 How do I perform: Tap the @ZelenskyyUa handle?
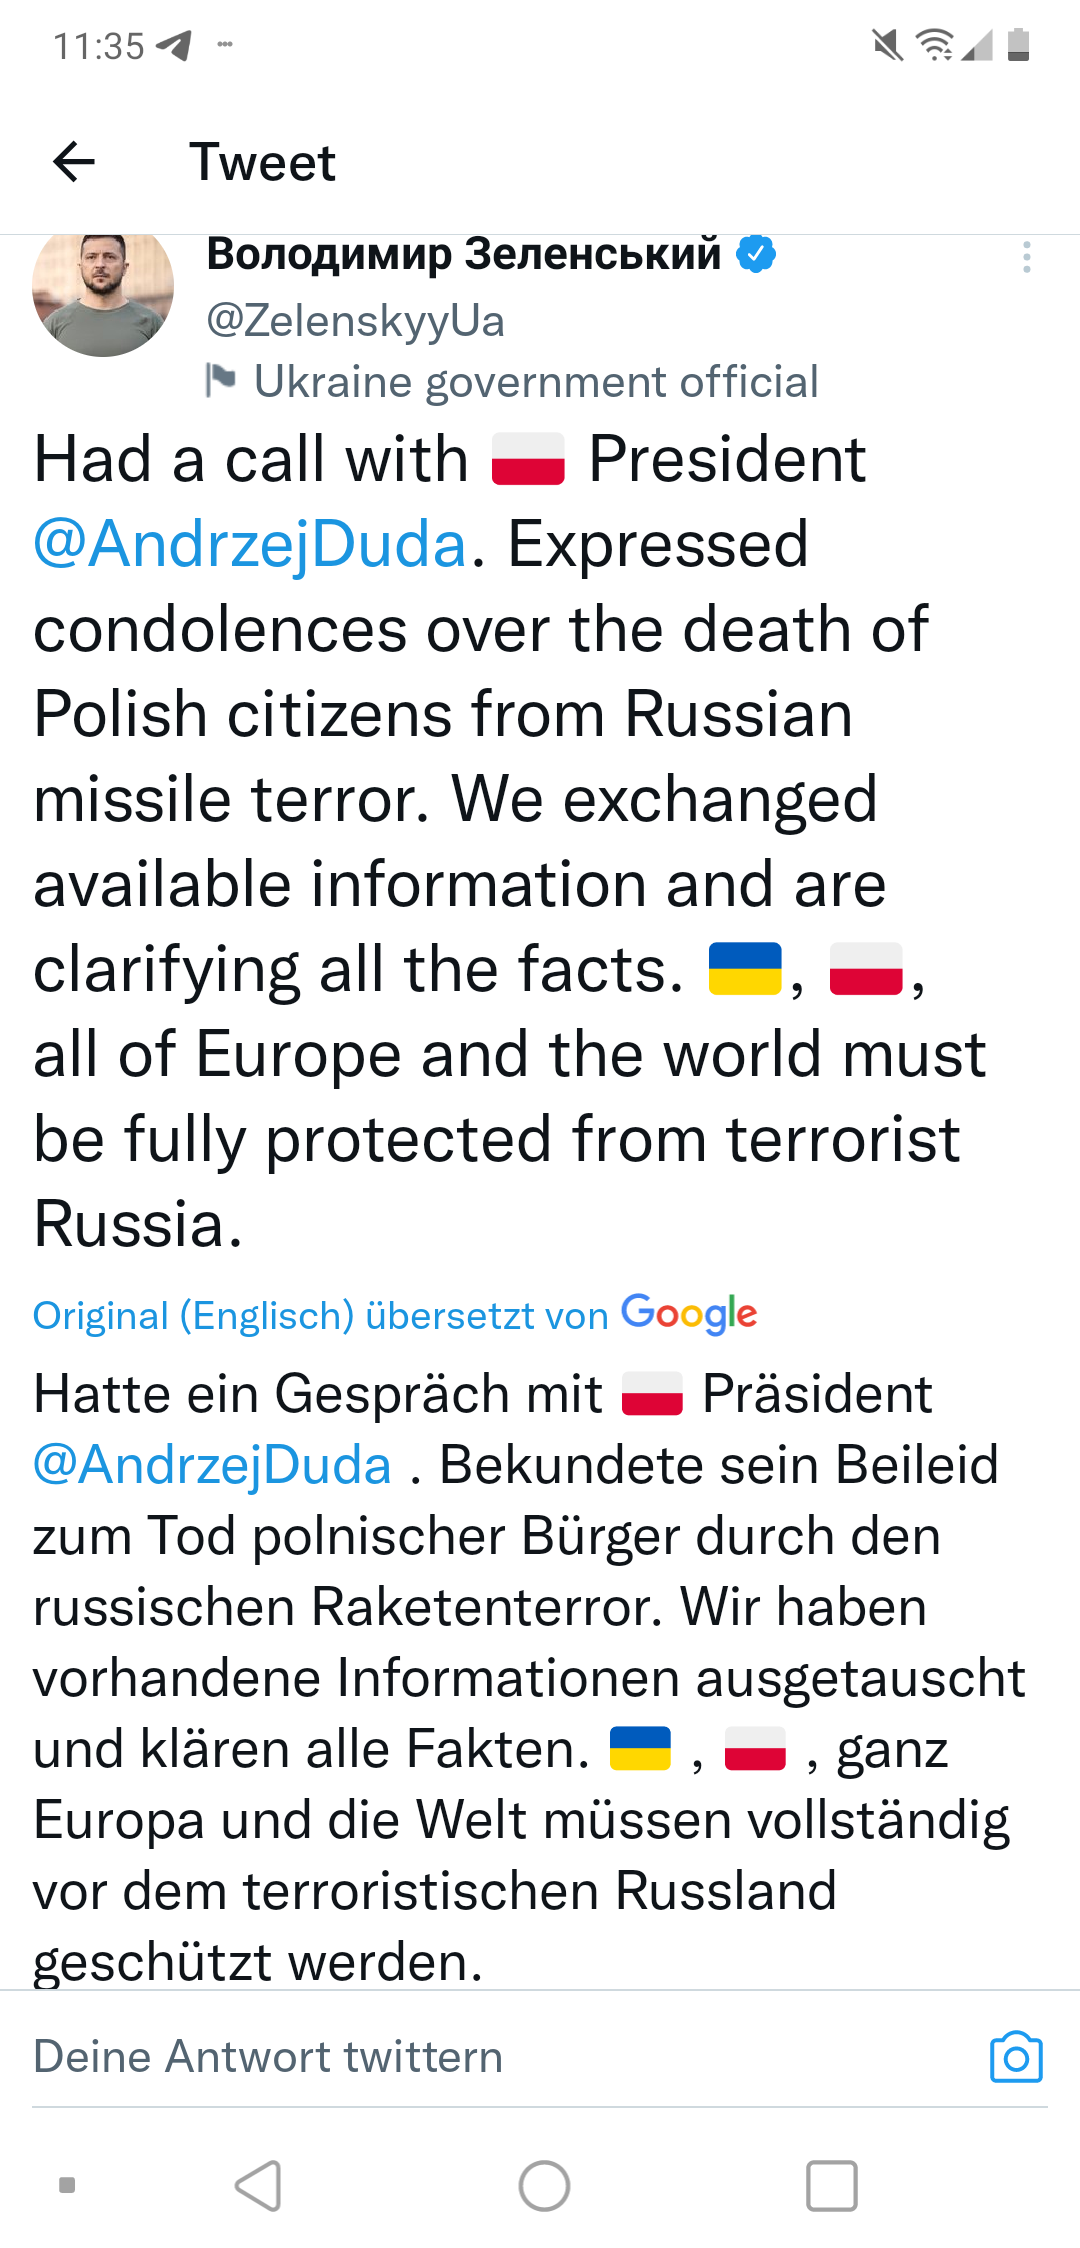[355, 321]
